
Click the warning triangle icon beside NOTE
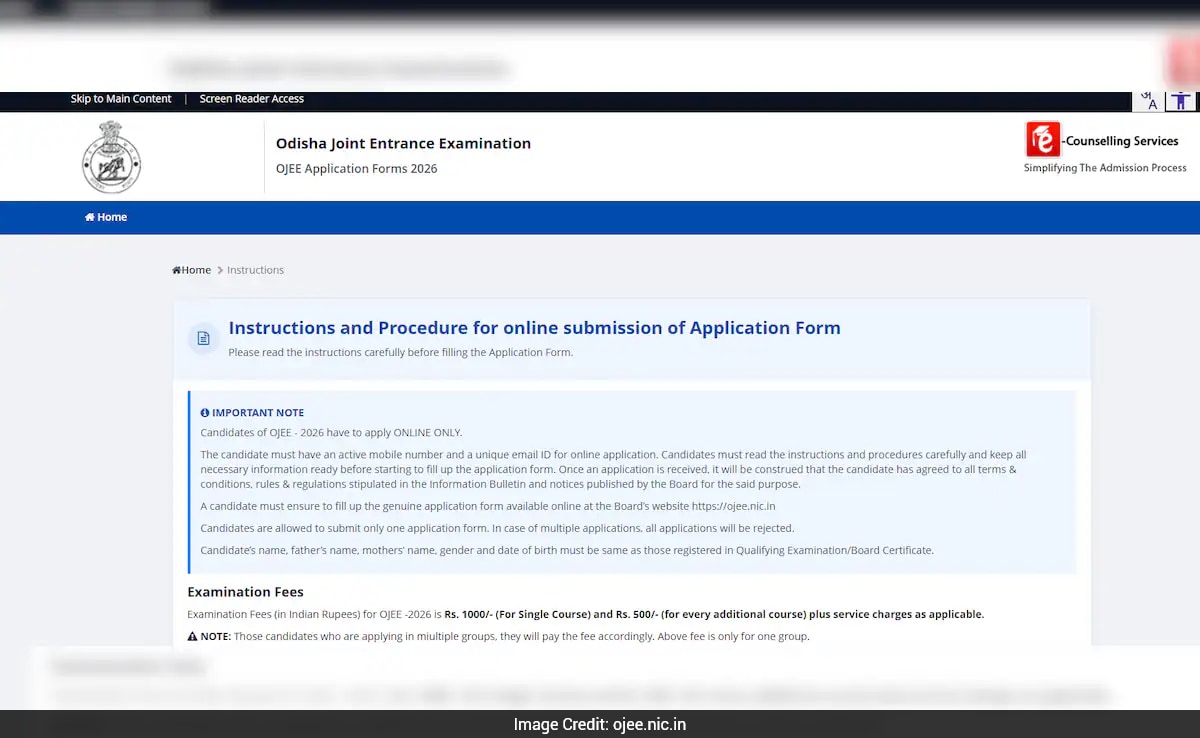click(193, 636)
